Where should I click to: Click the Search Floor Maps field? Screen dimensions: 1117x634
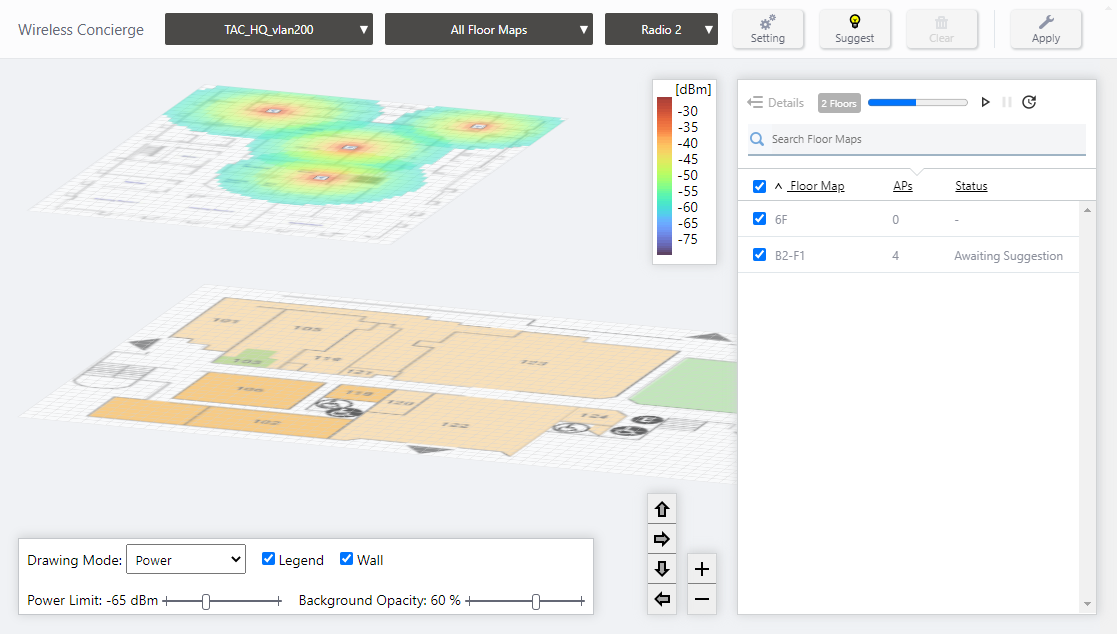925,139
